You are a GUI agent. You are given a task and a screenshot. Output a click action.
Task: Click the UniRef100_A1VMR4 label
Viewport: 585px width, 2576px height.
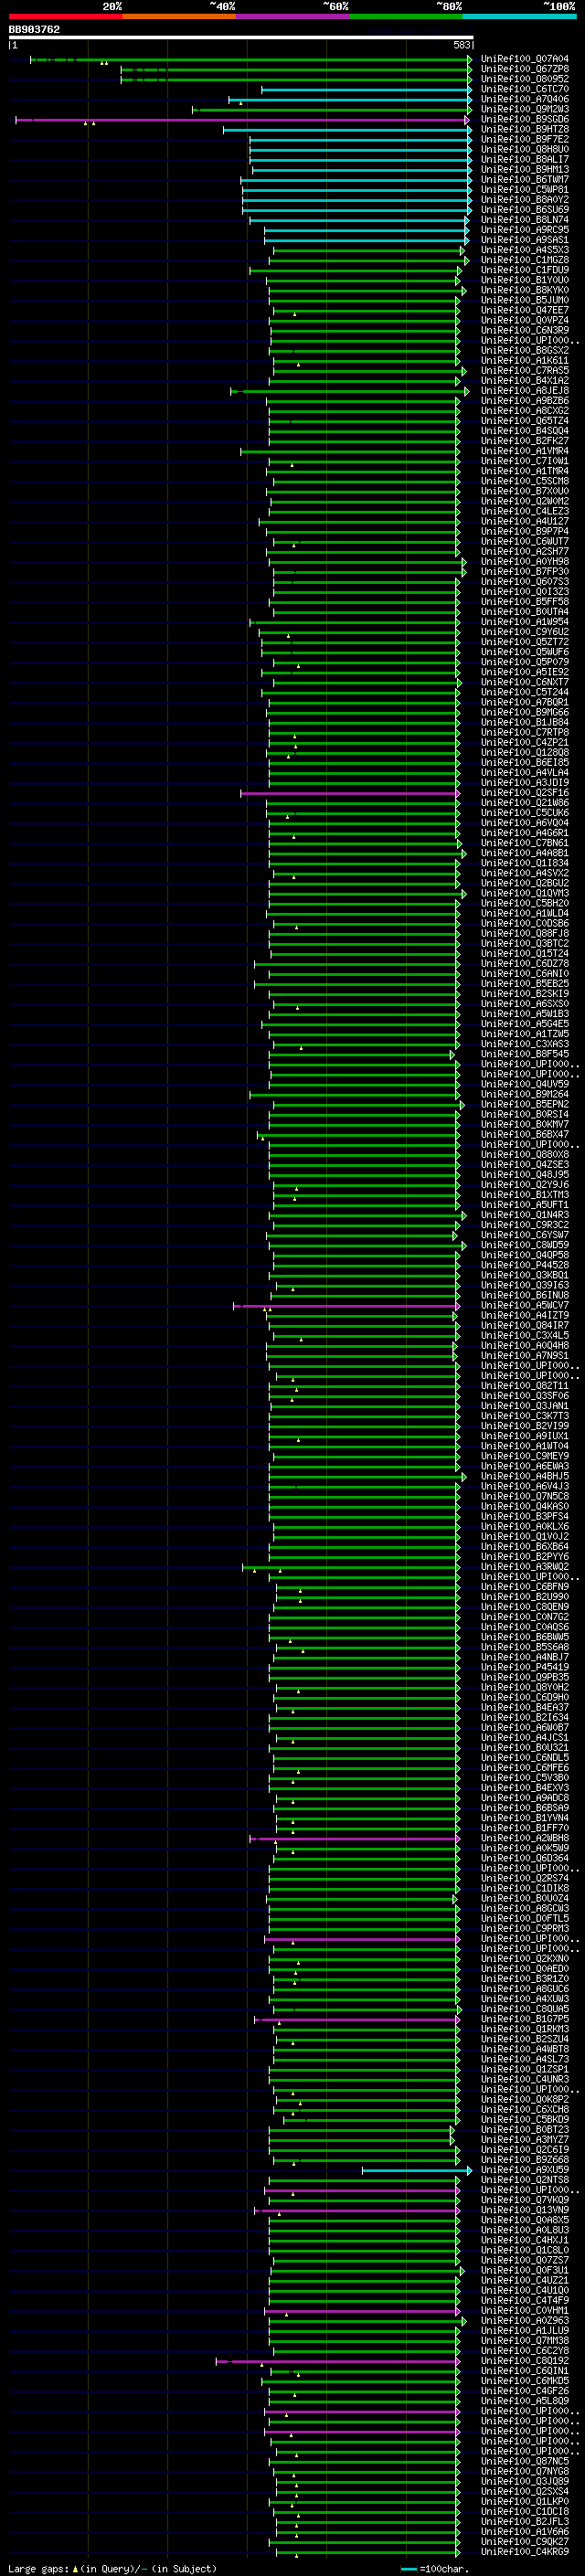tap(524, 451)
